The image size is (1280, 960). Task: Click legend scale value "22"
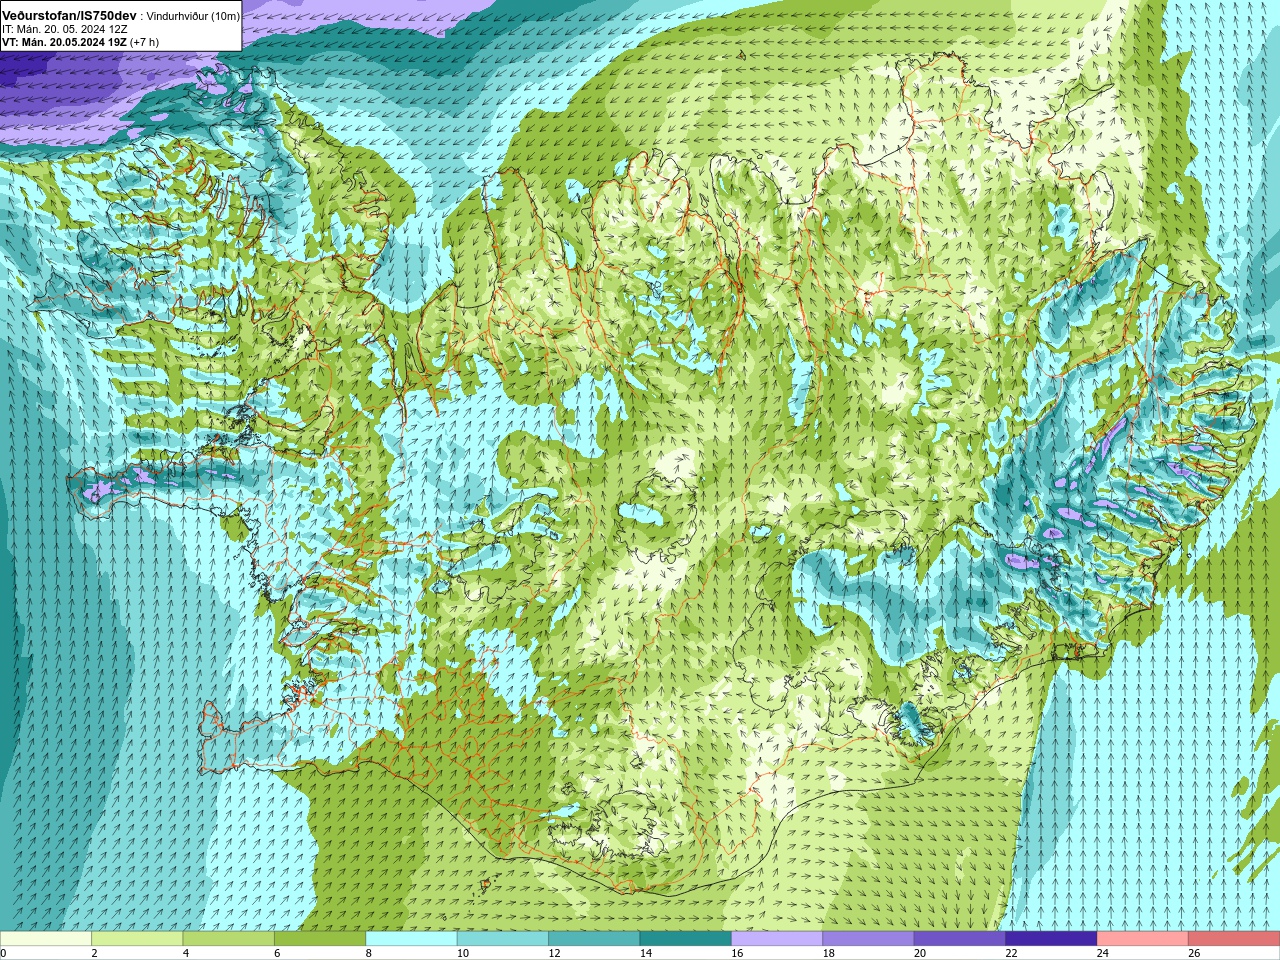(x=1011, y=953)
